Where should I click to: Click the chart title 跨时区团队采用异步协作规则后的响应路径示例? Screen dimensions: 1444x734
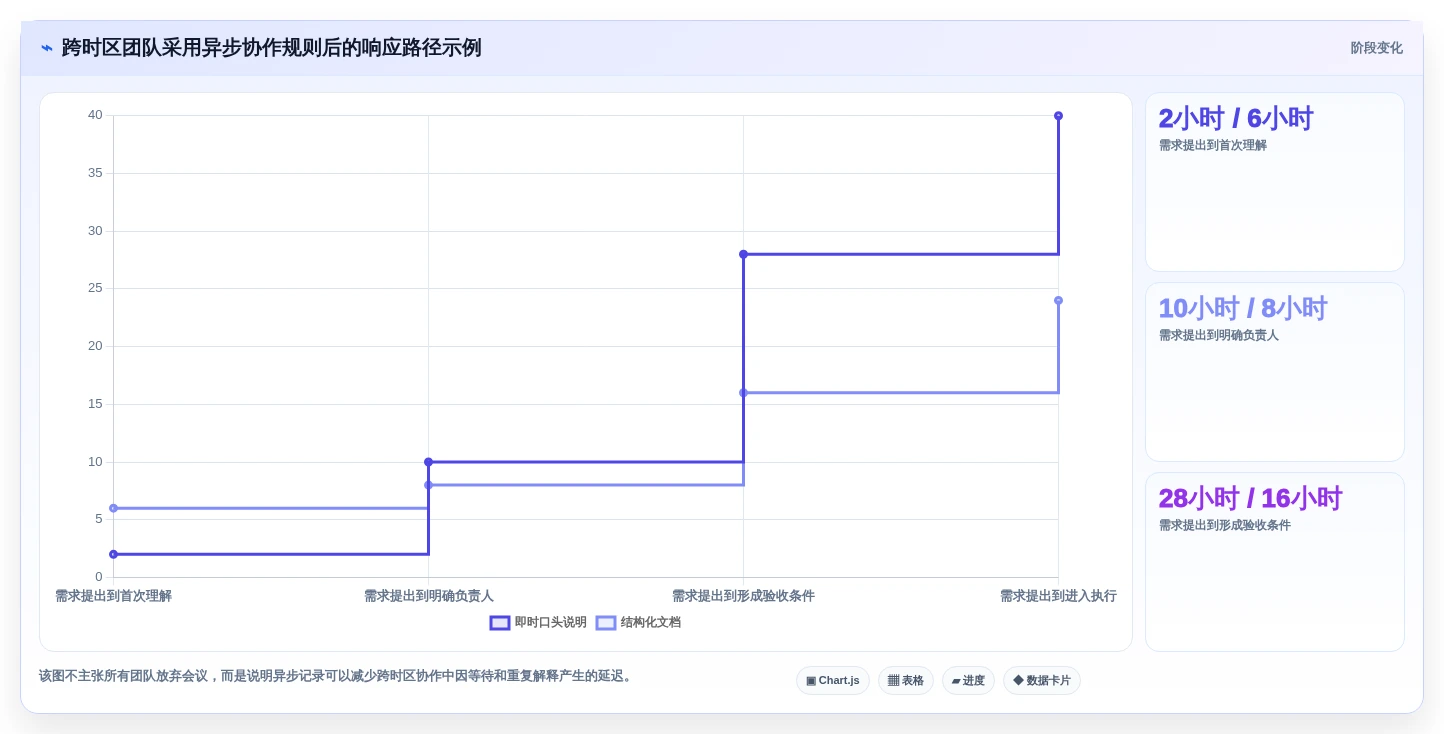[x=271, y=48]
